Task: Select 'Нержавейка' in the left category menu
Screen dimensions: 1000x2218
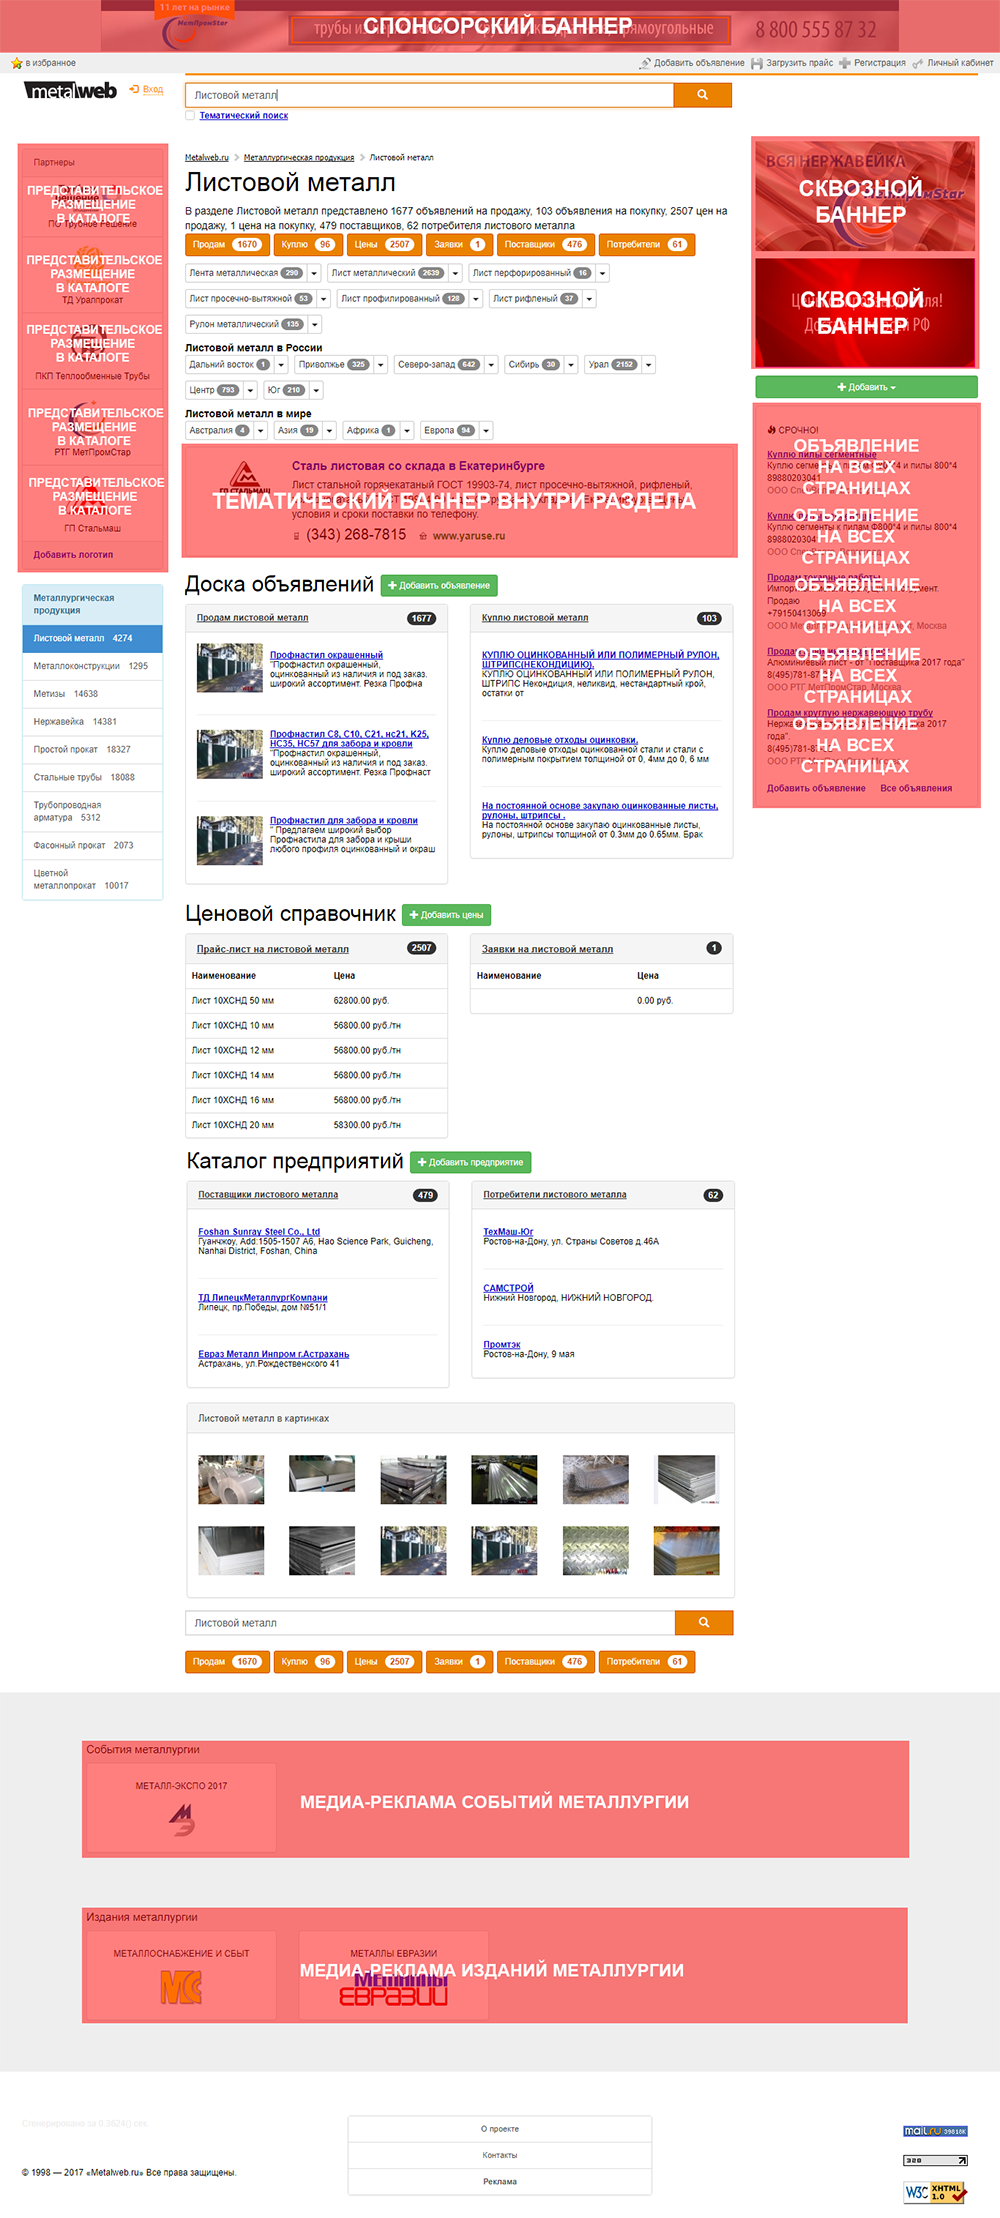Action: point(75,721)
